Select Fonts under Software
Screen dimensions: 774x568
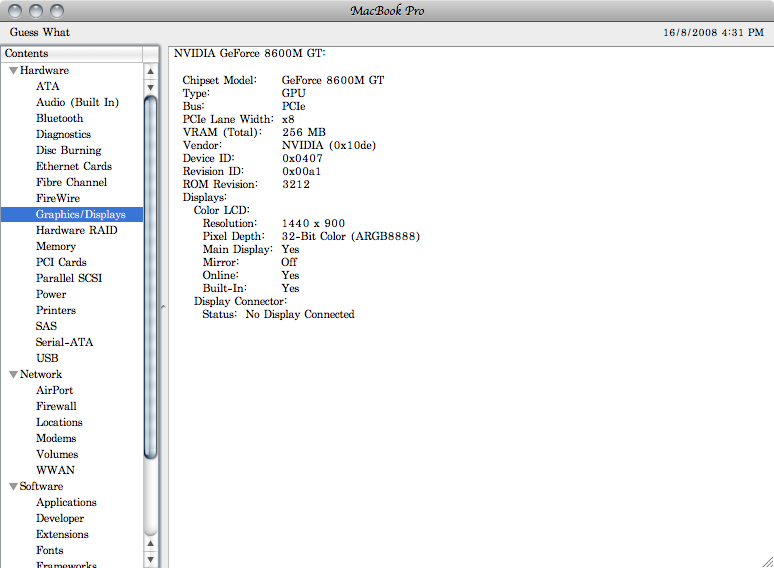(x=50, y=550)
